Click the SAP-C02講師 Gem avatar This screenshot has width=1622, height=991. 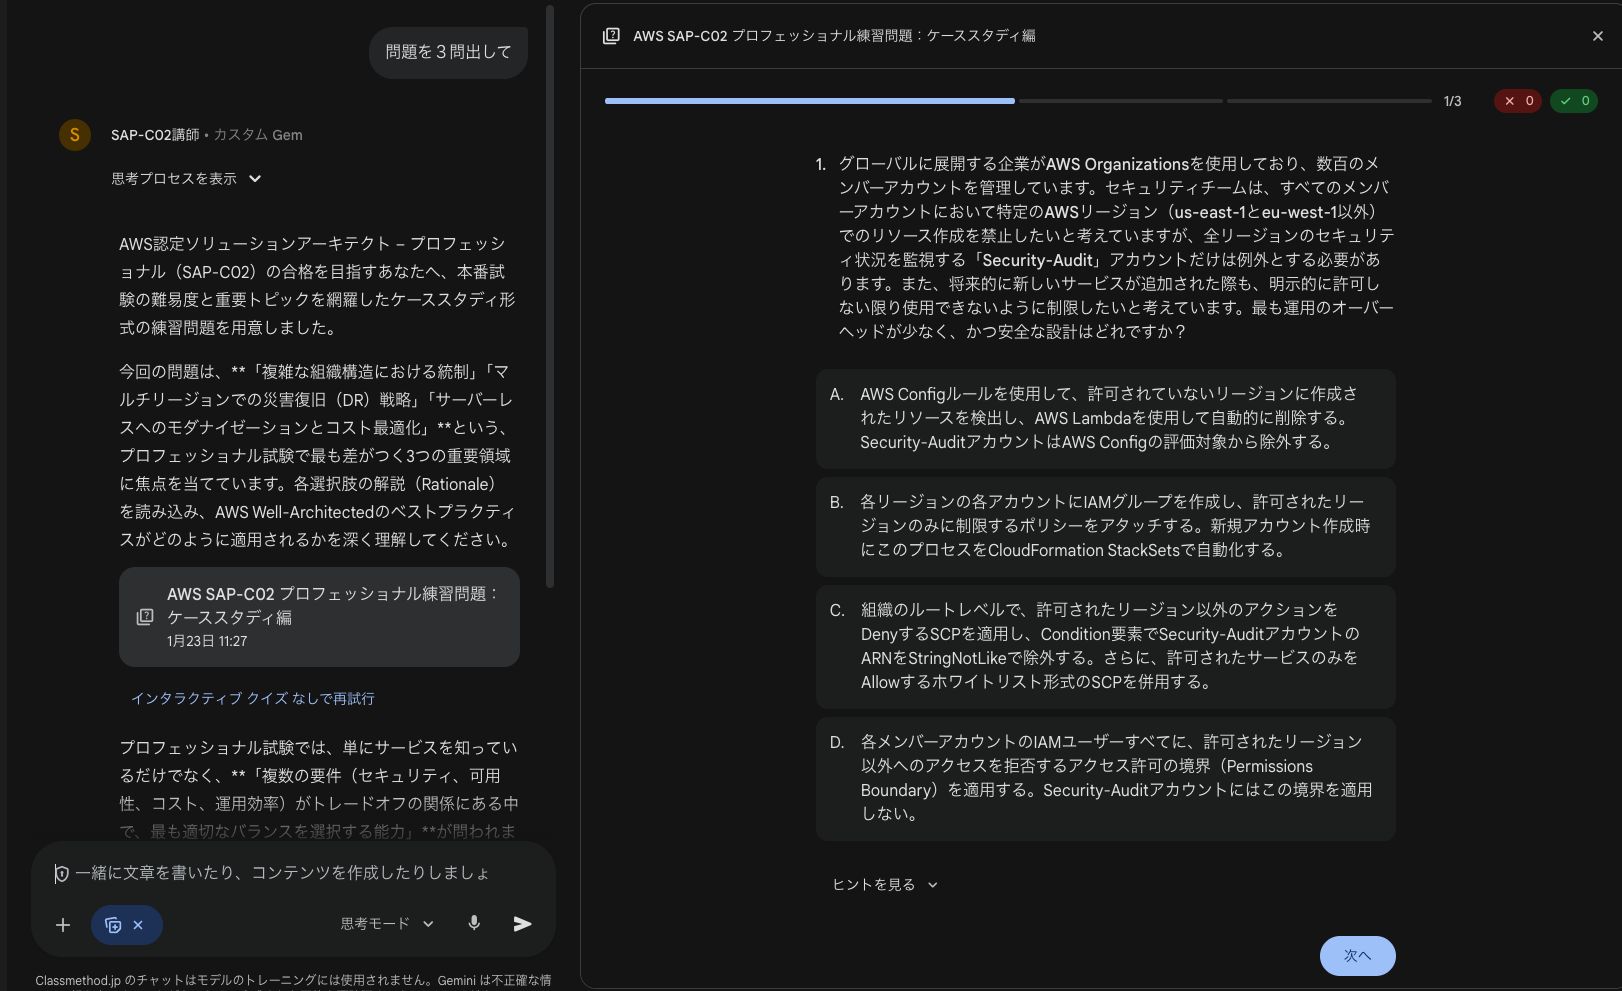[x=74, y=134]
